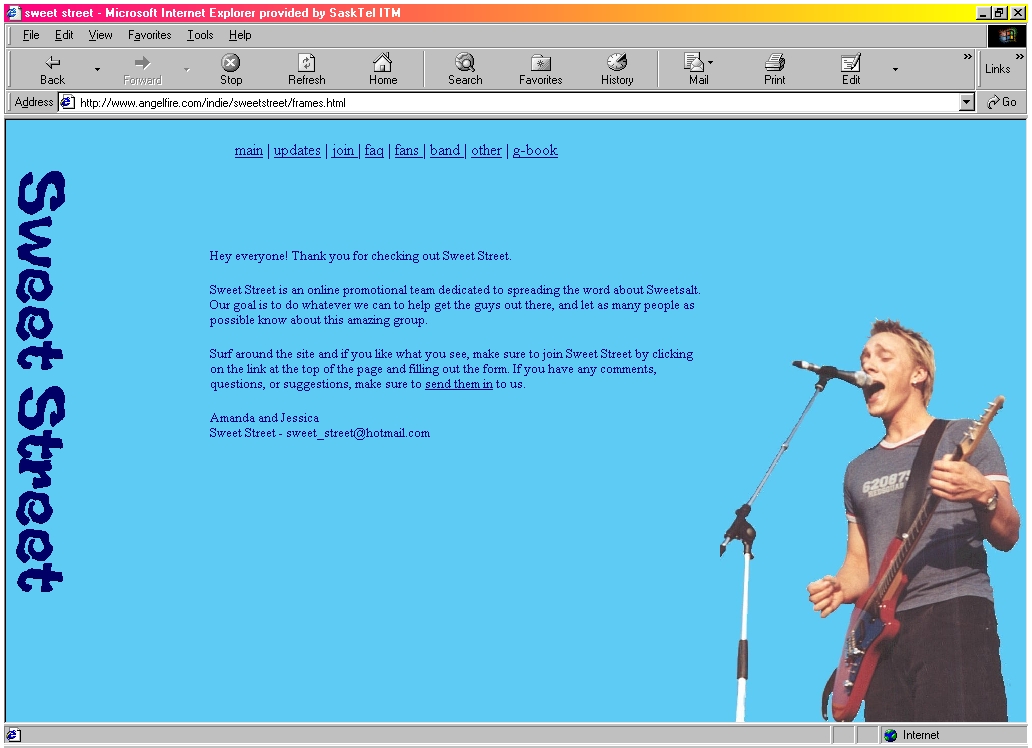This screenshot has width=1032, height=748.
Task: Click the 'send them in' link
Action: 459,384
